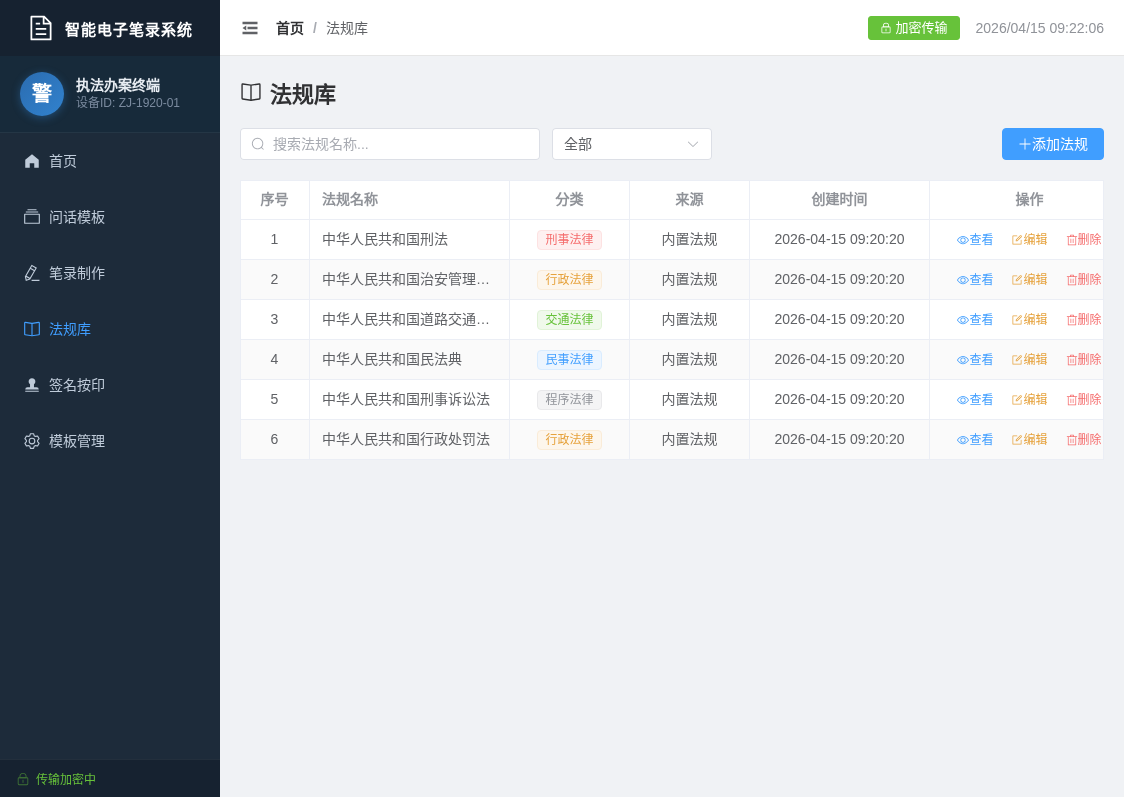Click the 添加法规 button
The image size is (1124, 797).
coord(1052,144)
